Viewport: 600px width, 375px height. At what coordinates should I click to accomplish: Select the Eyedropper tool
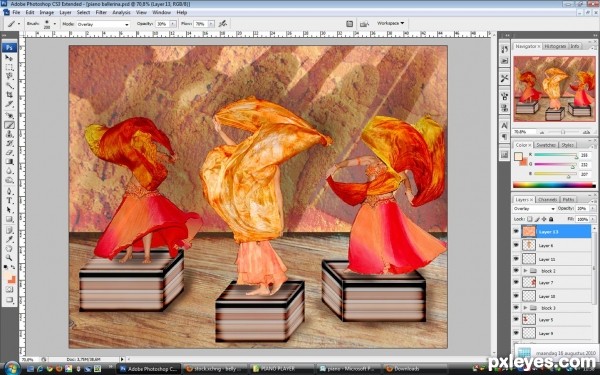point(9,240)
